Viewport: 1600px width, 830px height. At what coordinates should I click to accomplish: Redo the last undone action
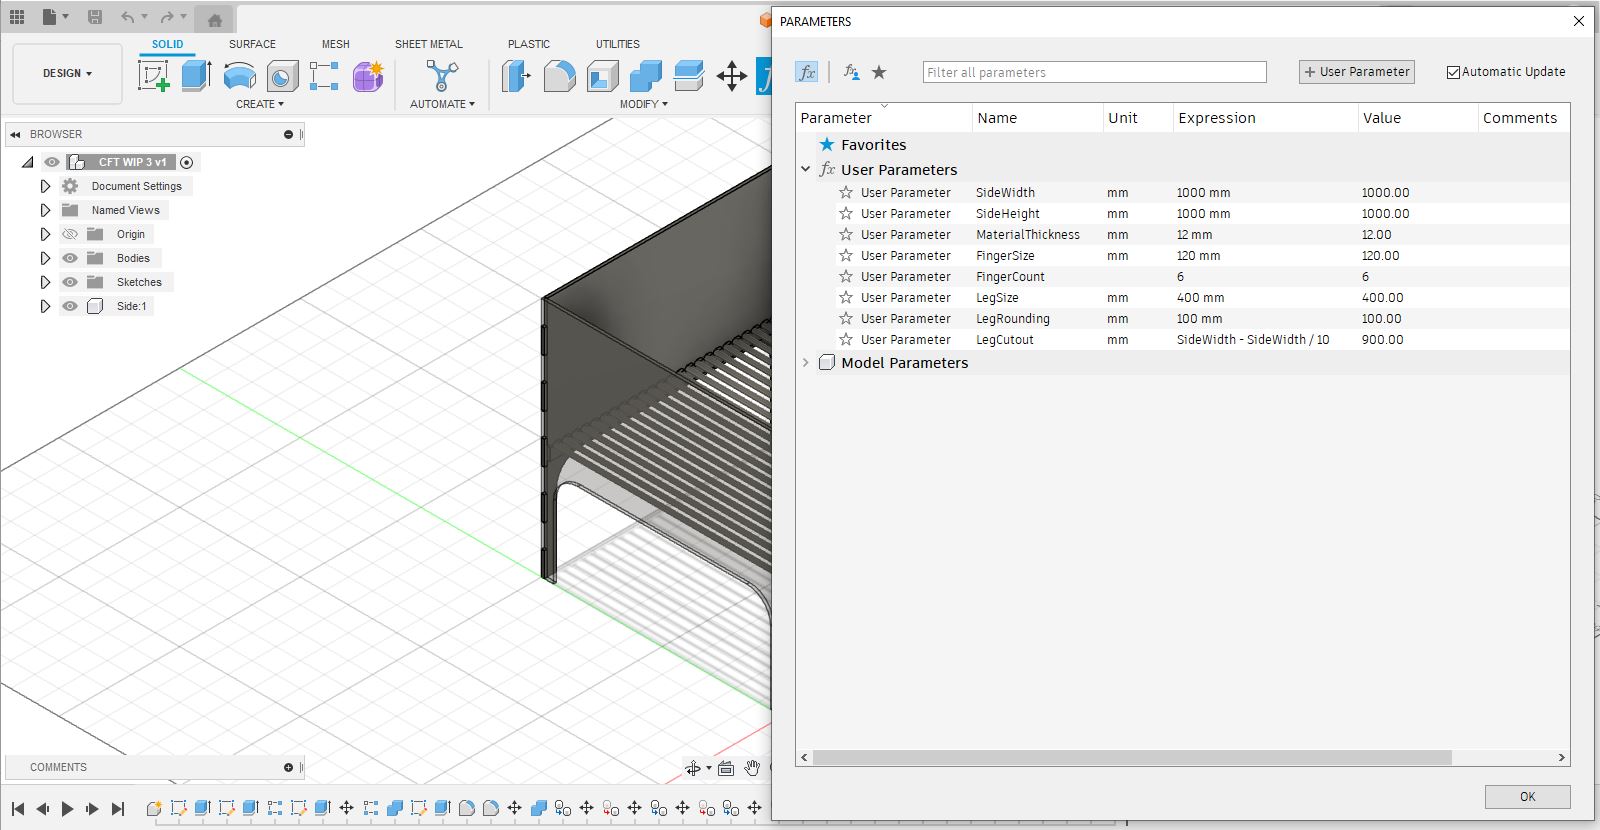click(x=167, y=17)
